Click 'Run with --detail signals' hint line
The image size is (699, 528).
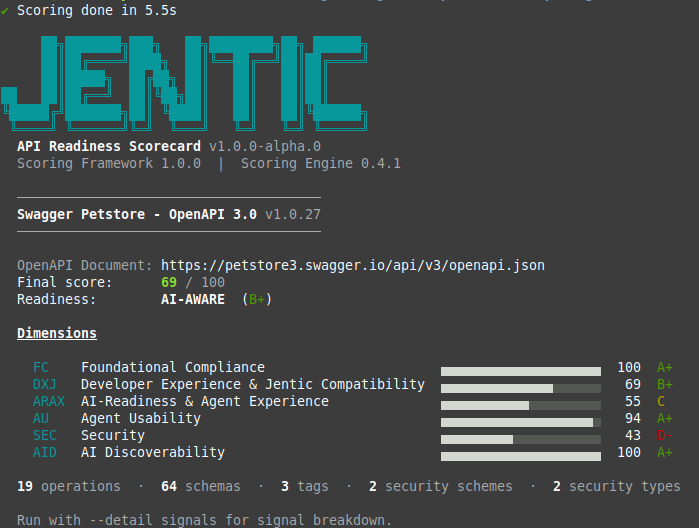pos(204,520)
